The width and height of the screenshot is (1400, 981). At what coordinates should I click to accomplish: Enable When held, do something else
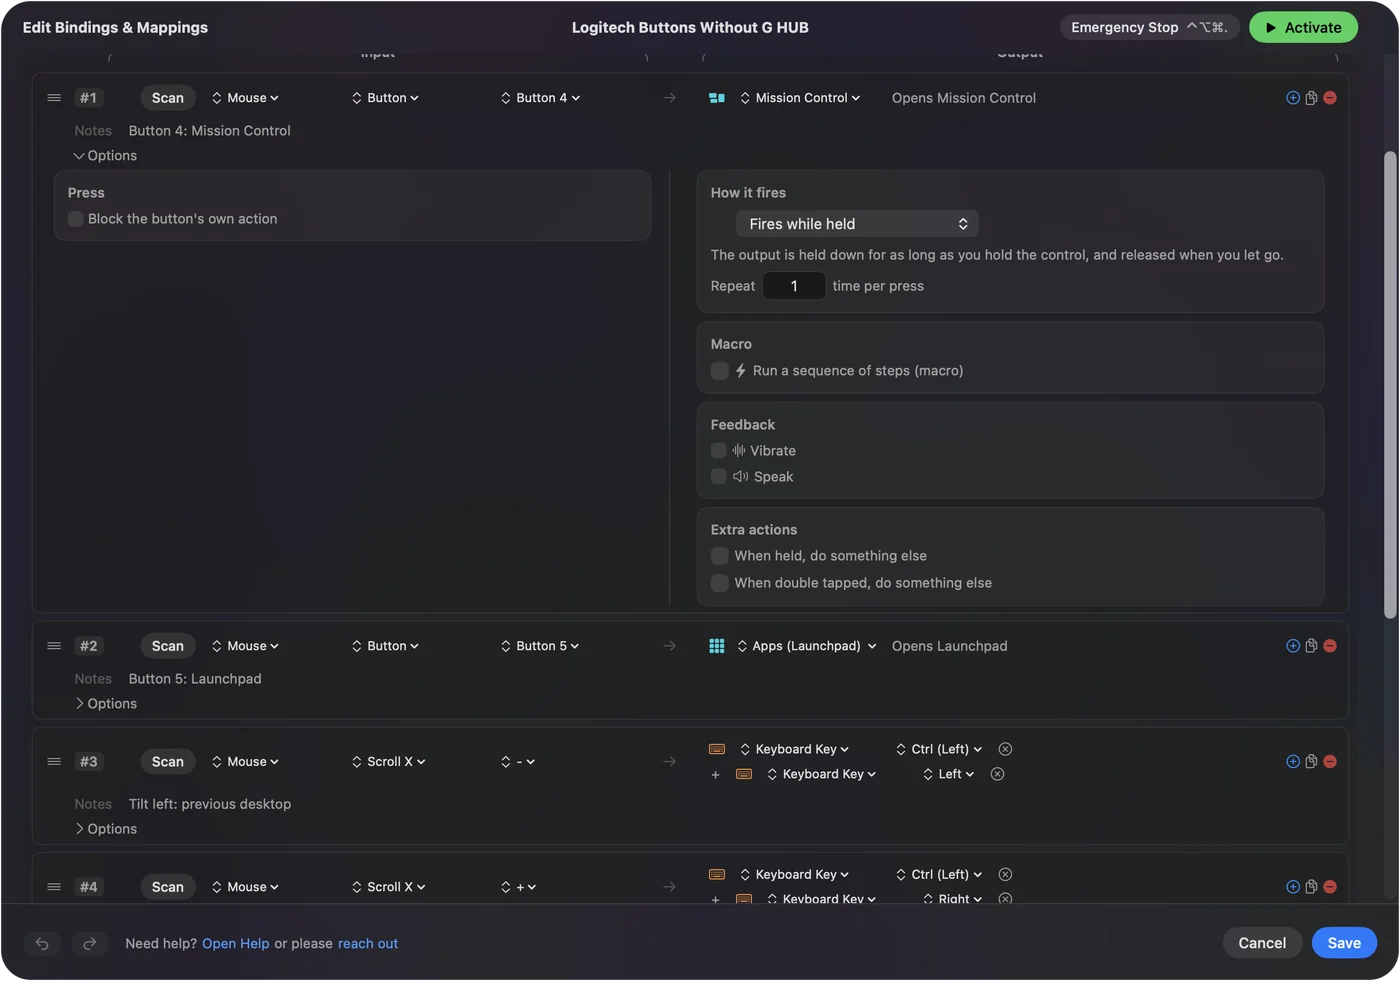click(x=720, y=556)
